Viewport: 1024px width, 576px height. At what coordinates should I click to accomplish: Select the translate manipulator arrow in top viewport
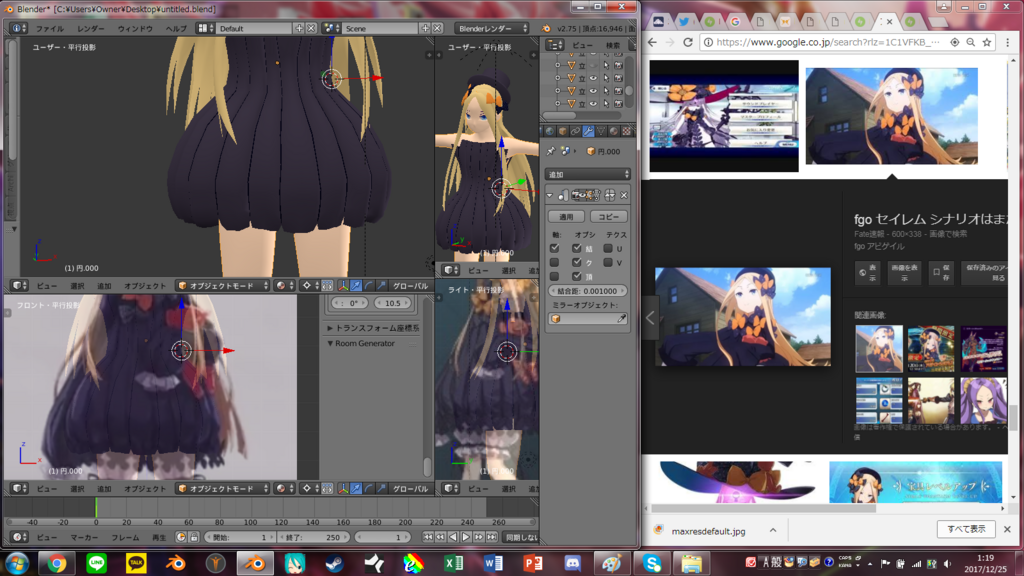point(356,285)
